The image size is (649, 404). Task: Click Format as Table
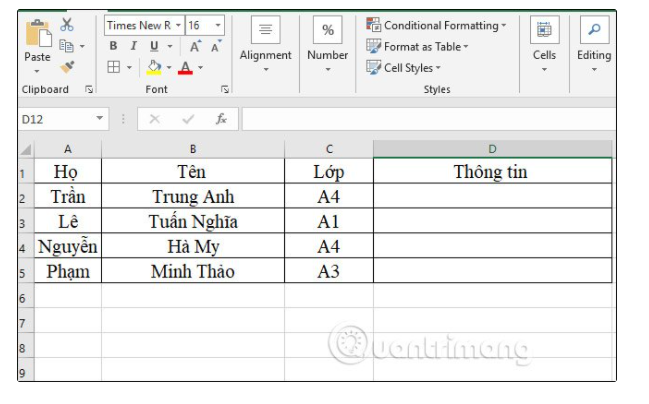[417, 46]
